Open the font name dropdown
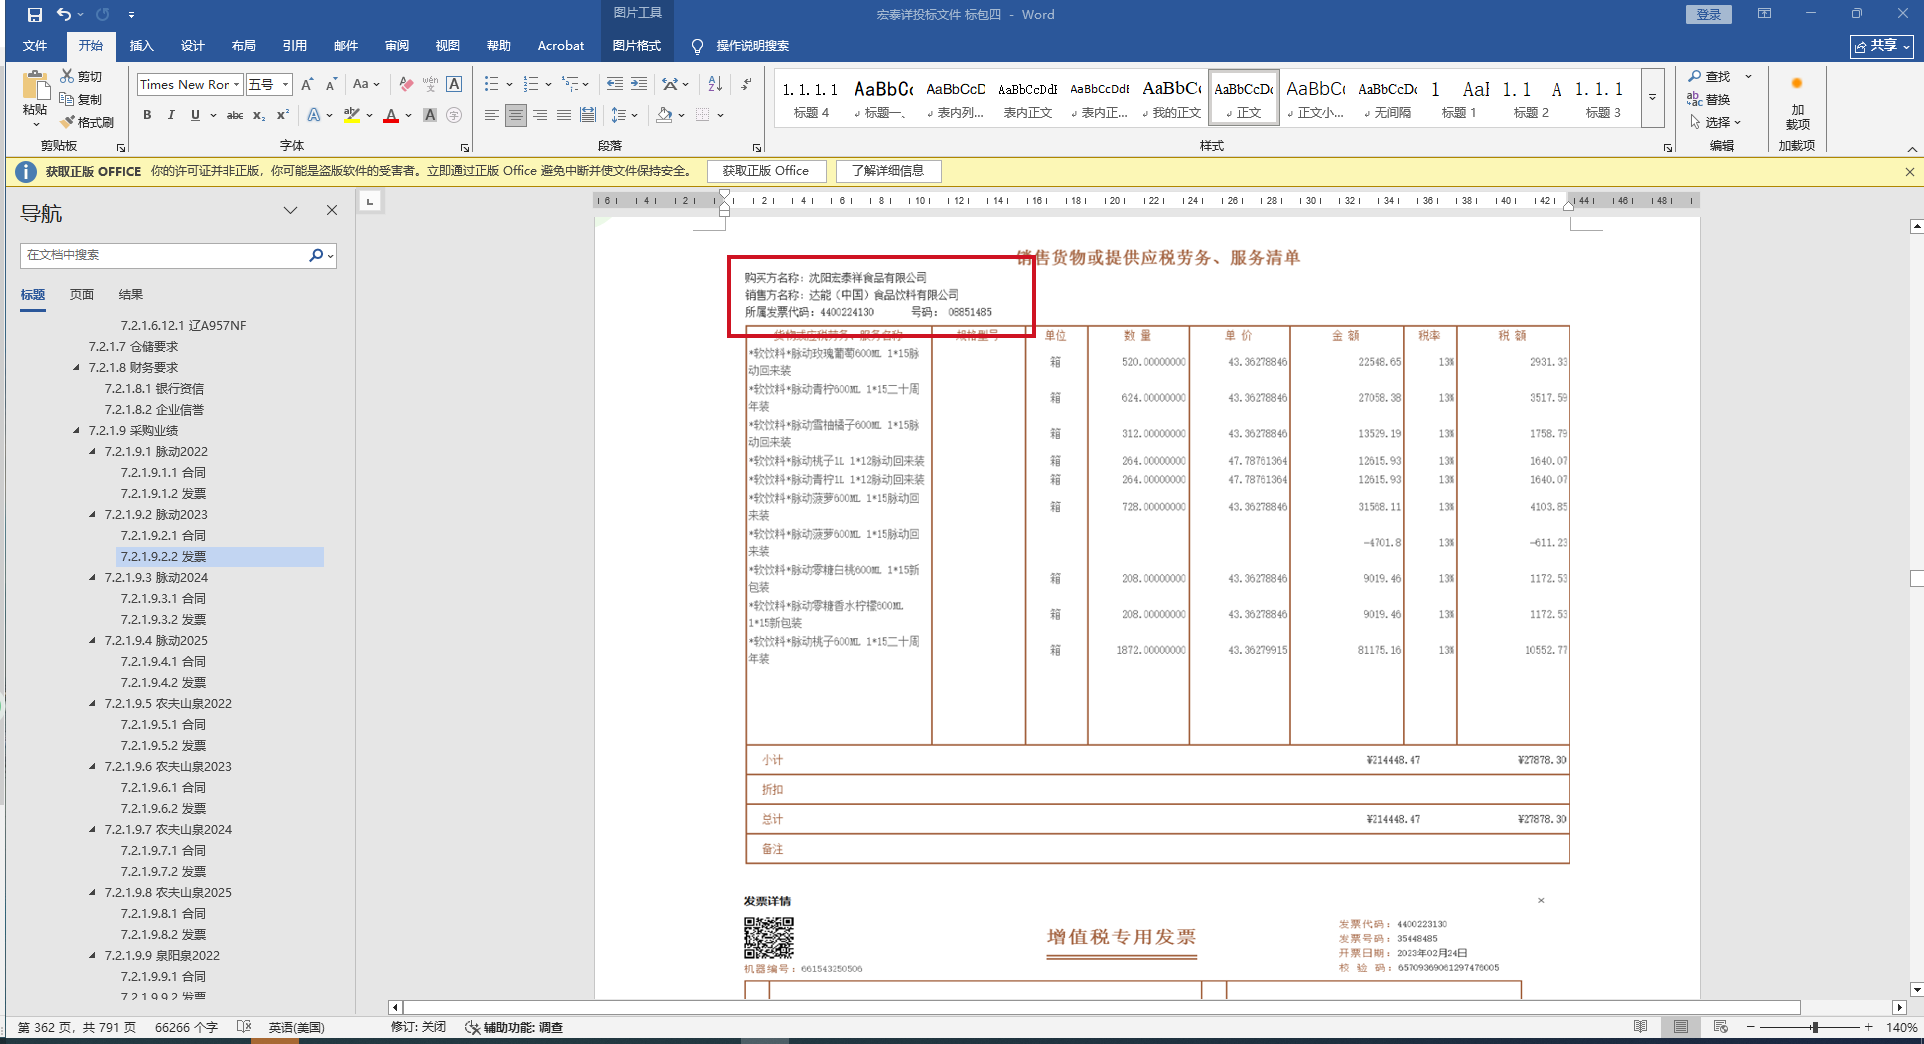This screenshot has height=1044, width=1924. coord(236,85)
